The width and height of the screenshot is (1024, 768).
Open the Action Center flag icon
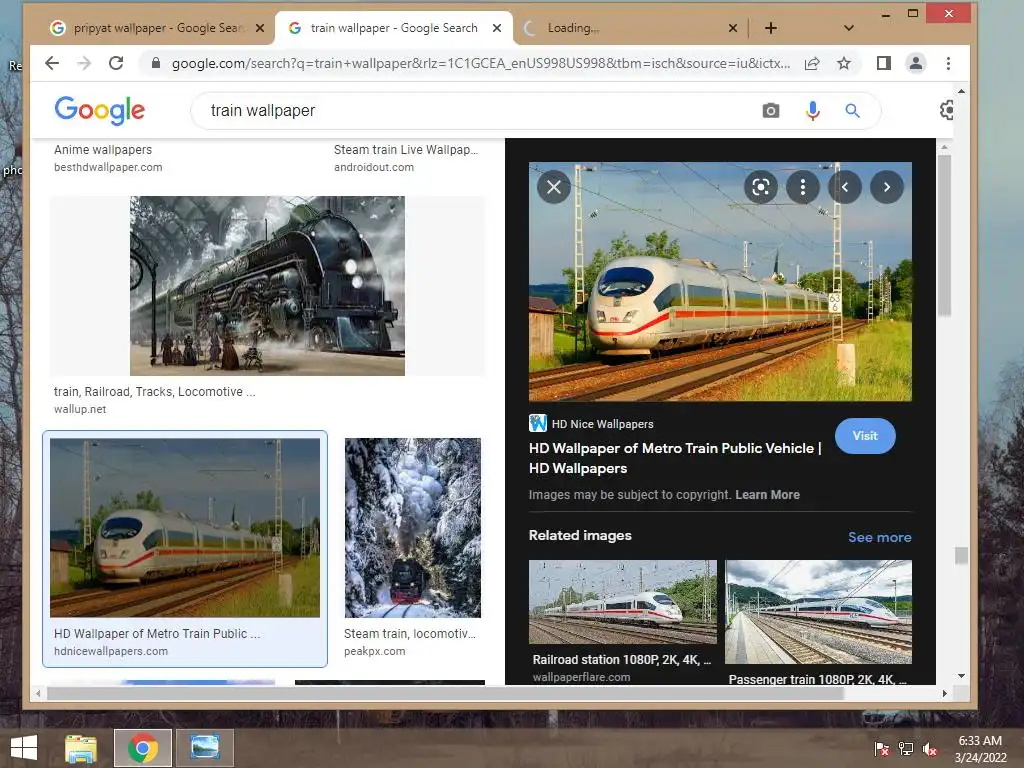tap(882, 748)
